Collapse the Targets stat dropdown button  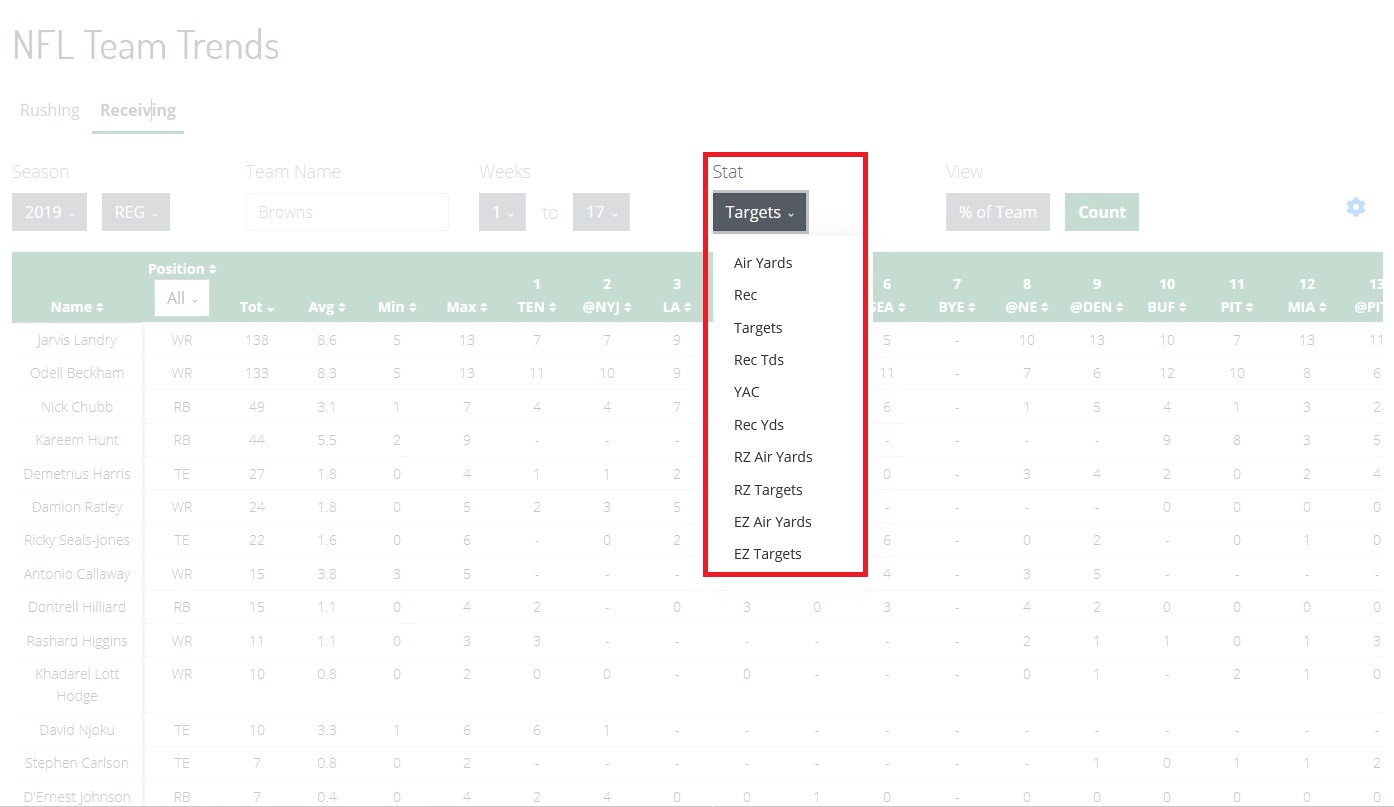(759, 212)
